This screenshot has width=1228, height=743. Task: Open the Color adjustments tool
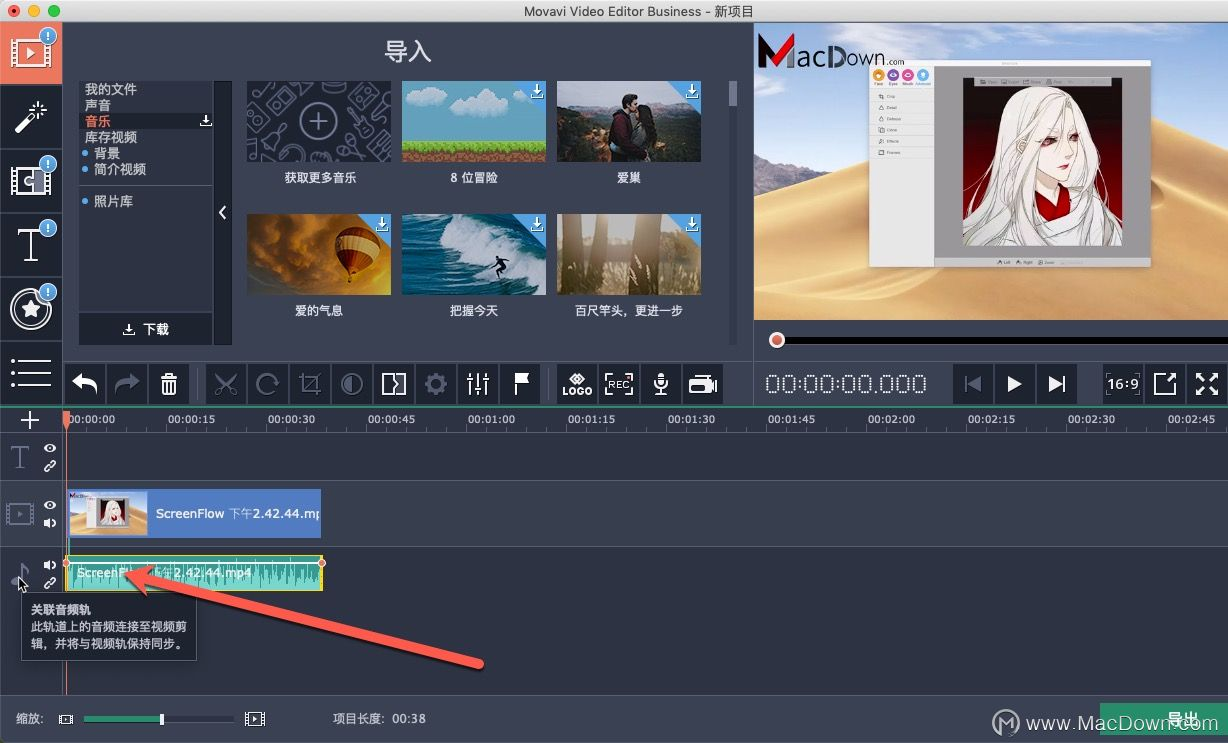coord(352,383)
